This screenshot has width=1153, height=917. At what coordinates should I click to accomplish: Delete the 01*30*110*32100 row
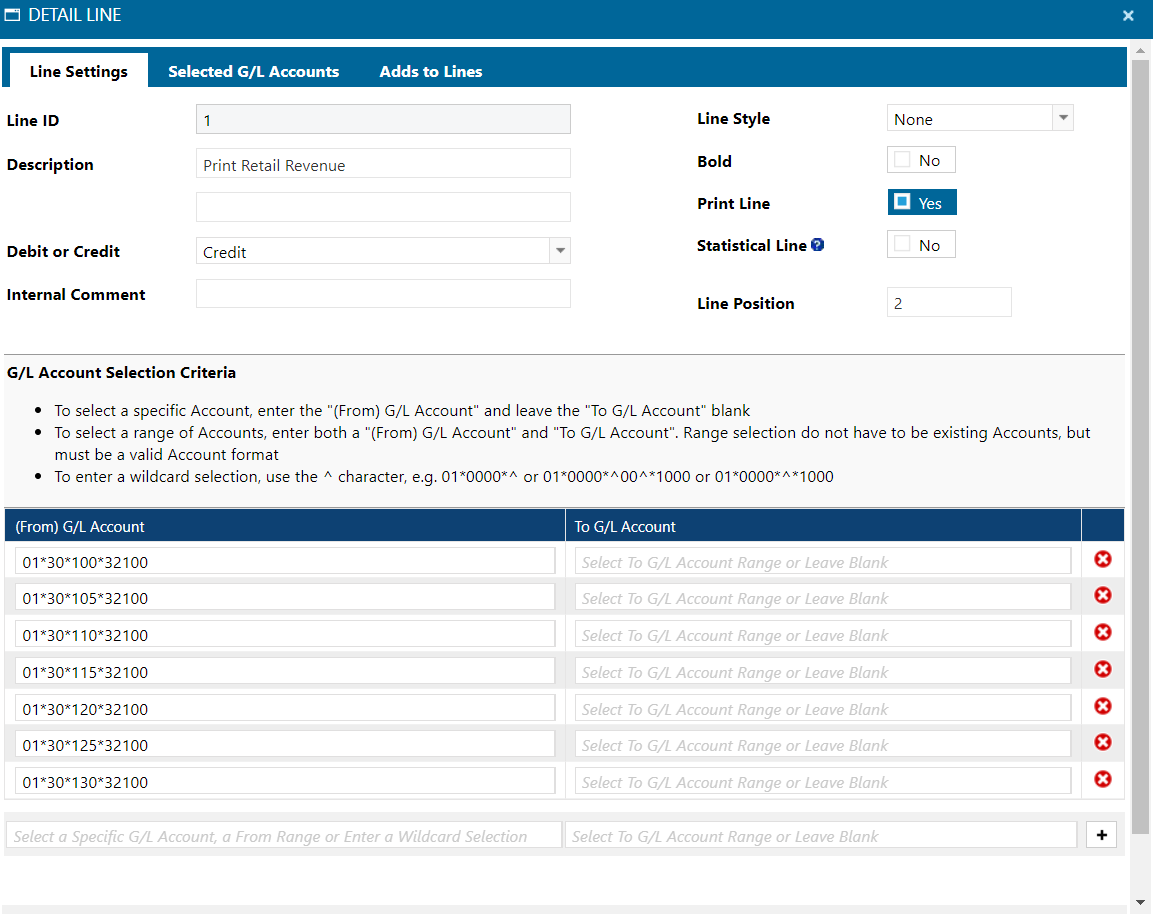click(x=1103, y=632)
